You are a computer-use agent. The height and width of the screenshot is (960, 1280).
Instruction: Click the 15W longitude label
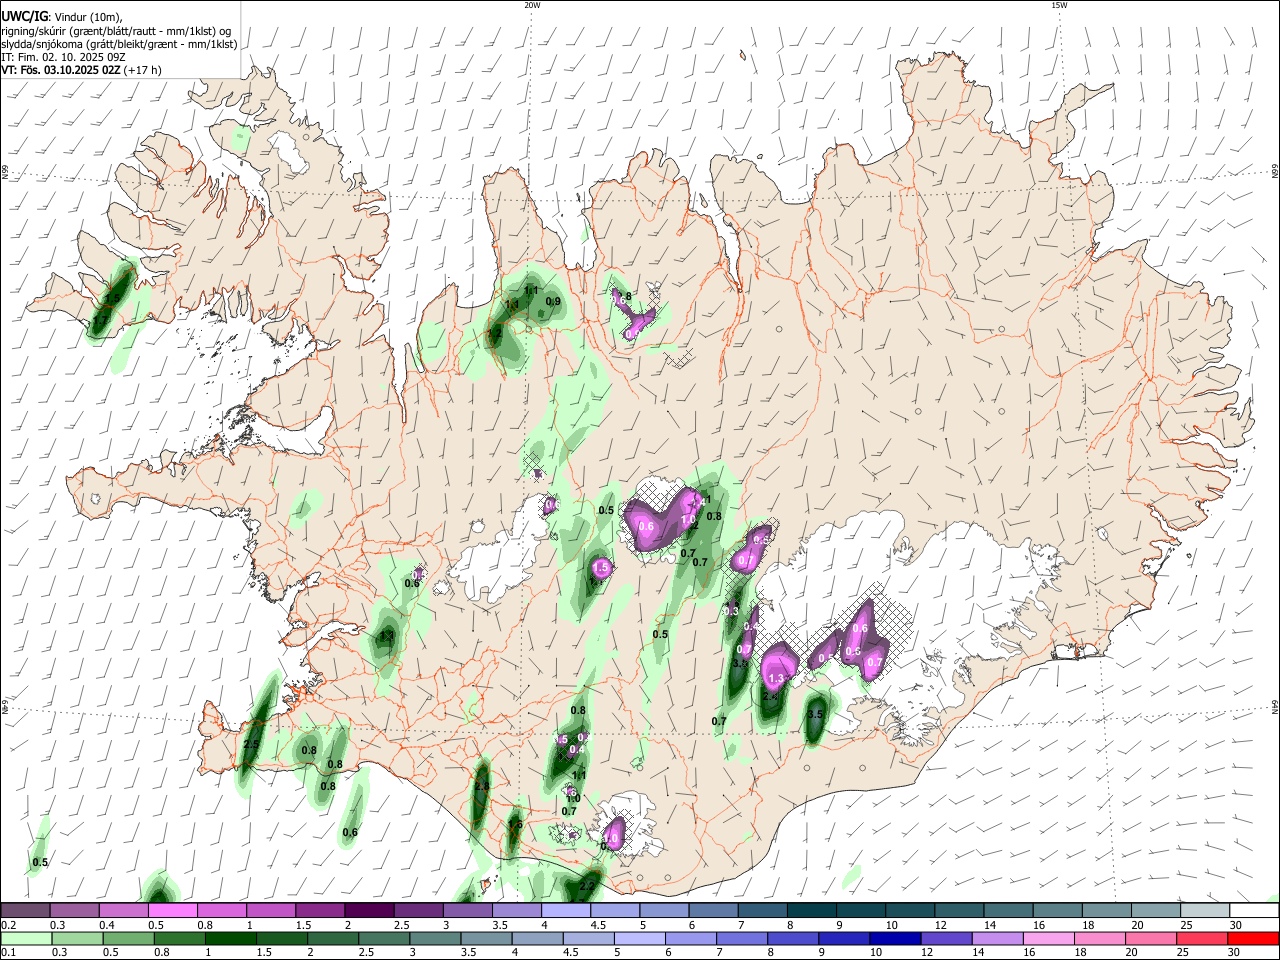point(1059,5)
